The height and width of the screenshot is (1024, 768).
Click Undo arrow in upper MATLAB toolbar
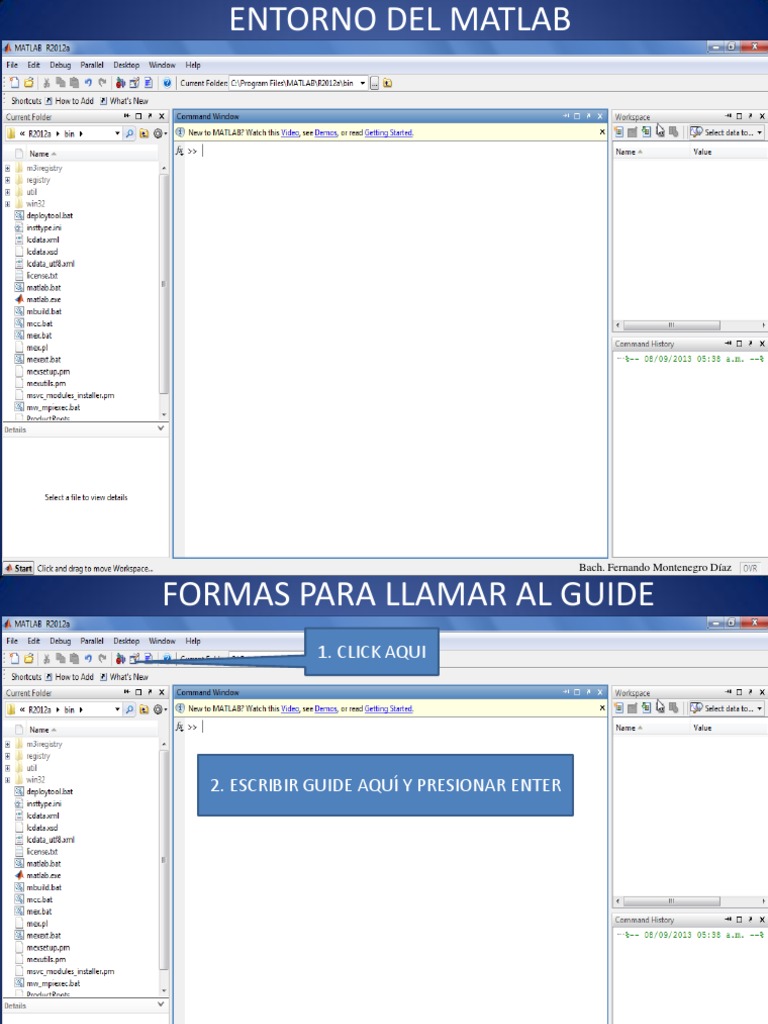(88, 83)
